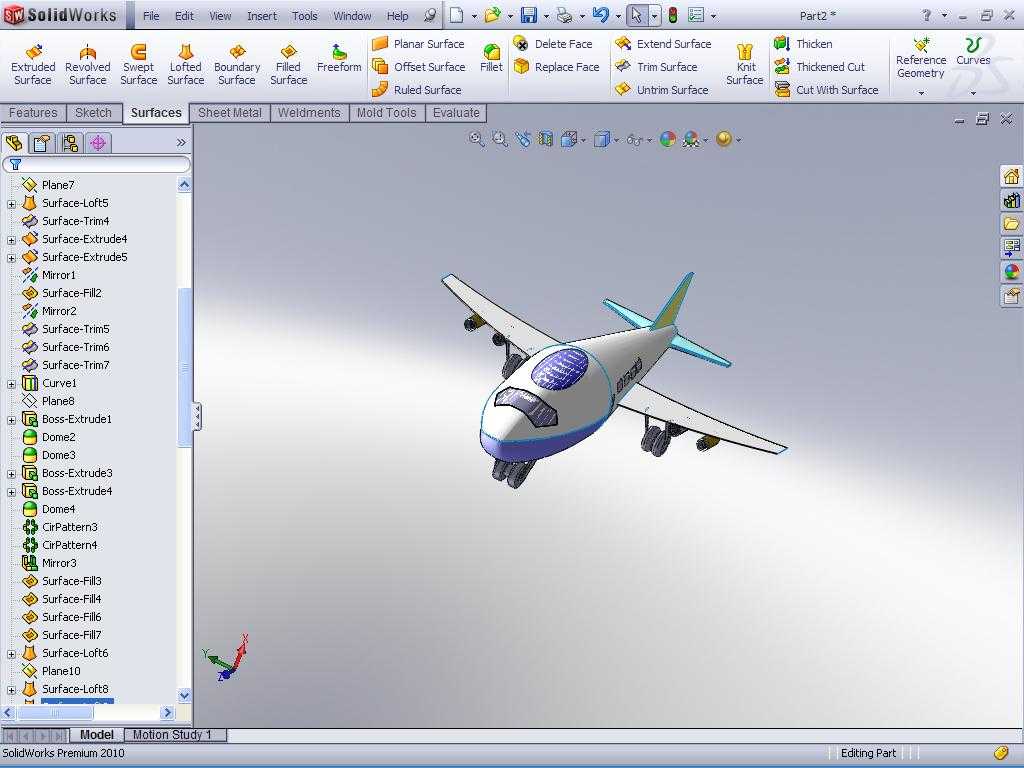Open the PropertyManager tab

point(42,142)
